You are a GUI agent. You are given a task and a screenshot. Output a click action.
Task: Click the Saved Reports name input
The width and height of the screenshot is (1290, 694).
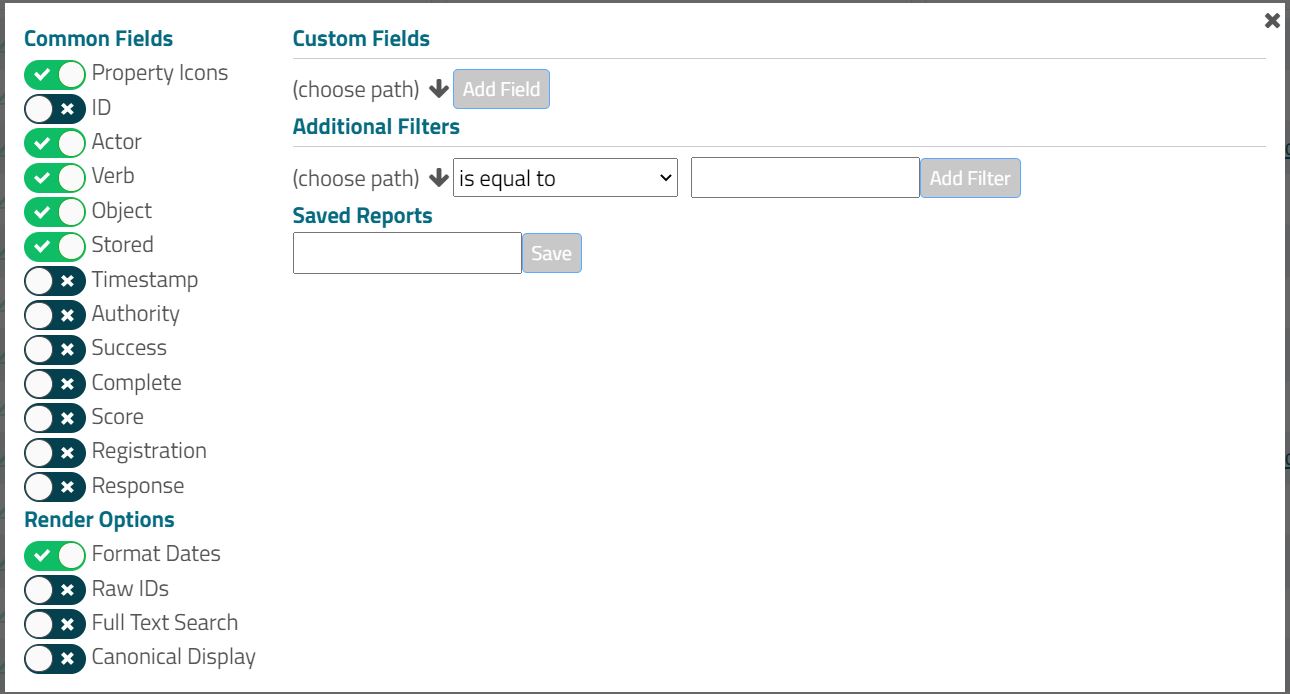coord(406,253)
